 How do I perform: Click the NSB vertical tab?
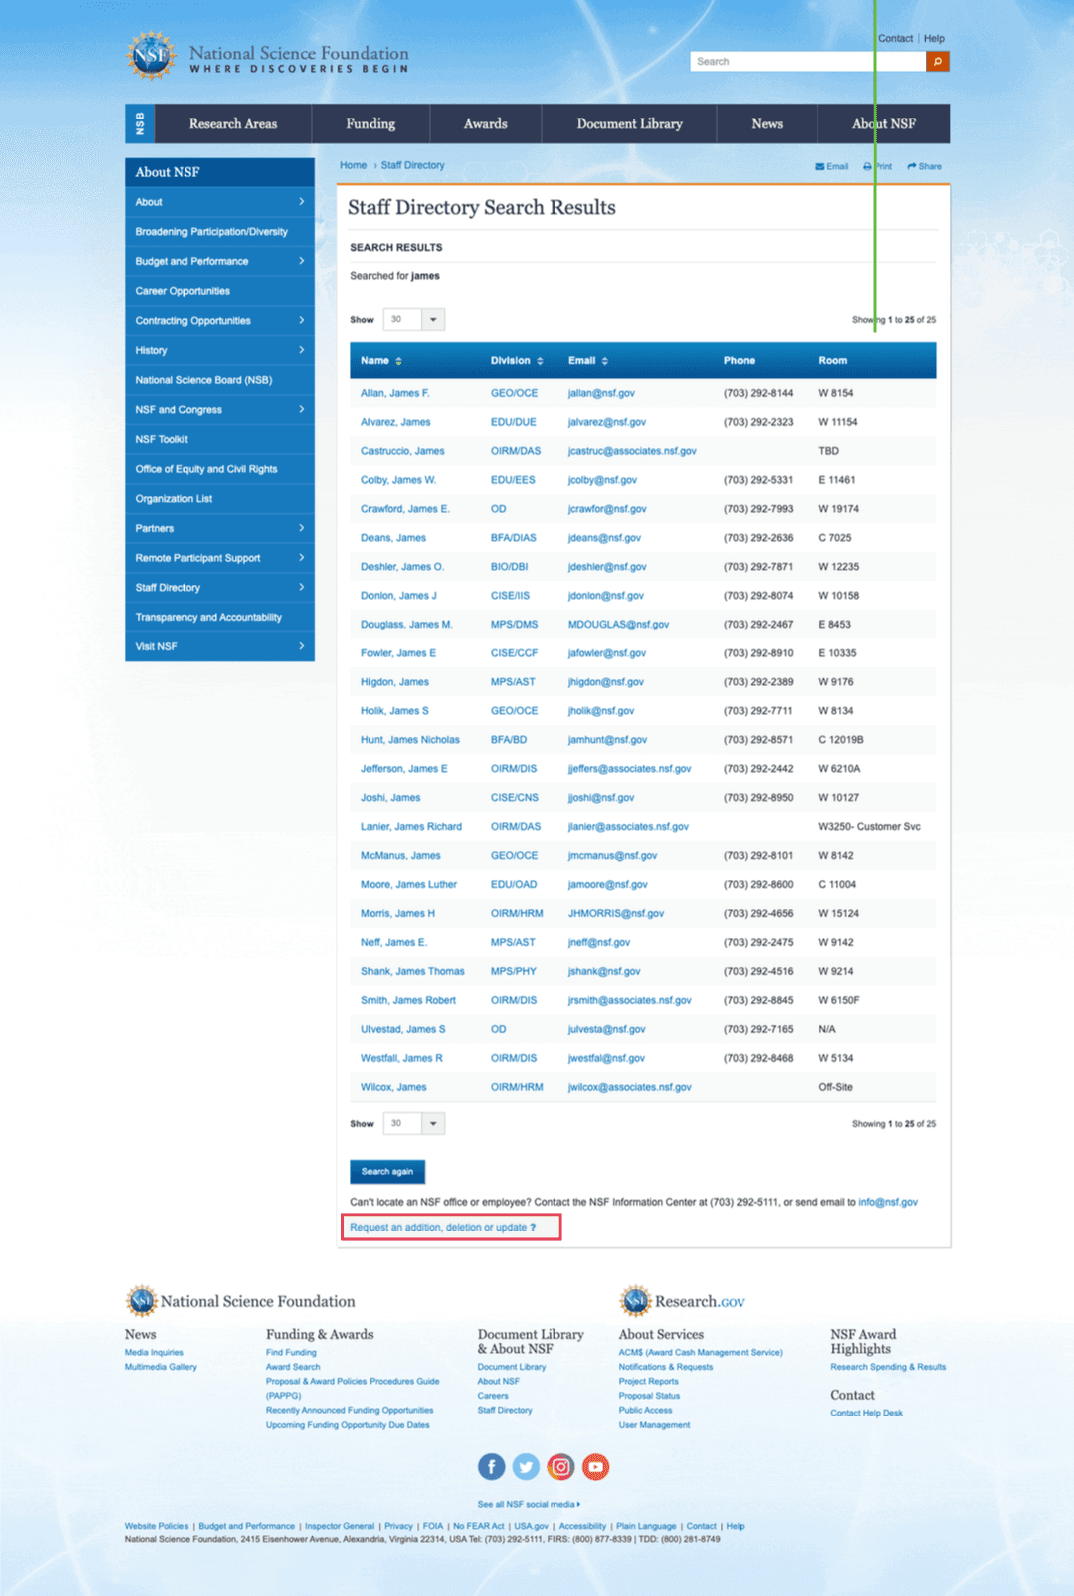coord(139,124)
